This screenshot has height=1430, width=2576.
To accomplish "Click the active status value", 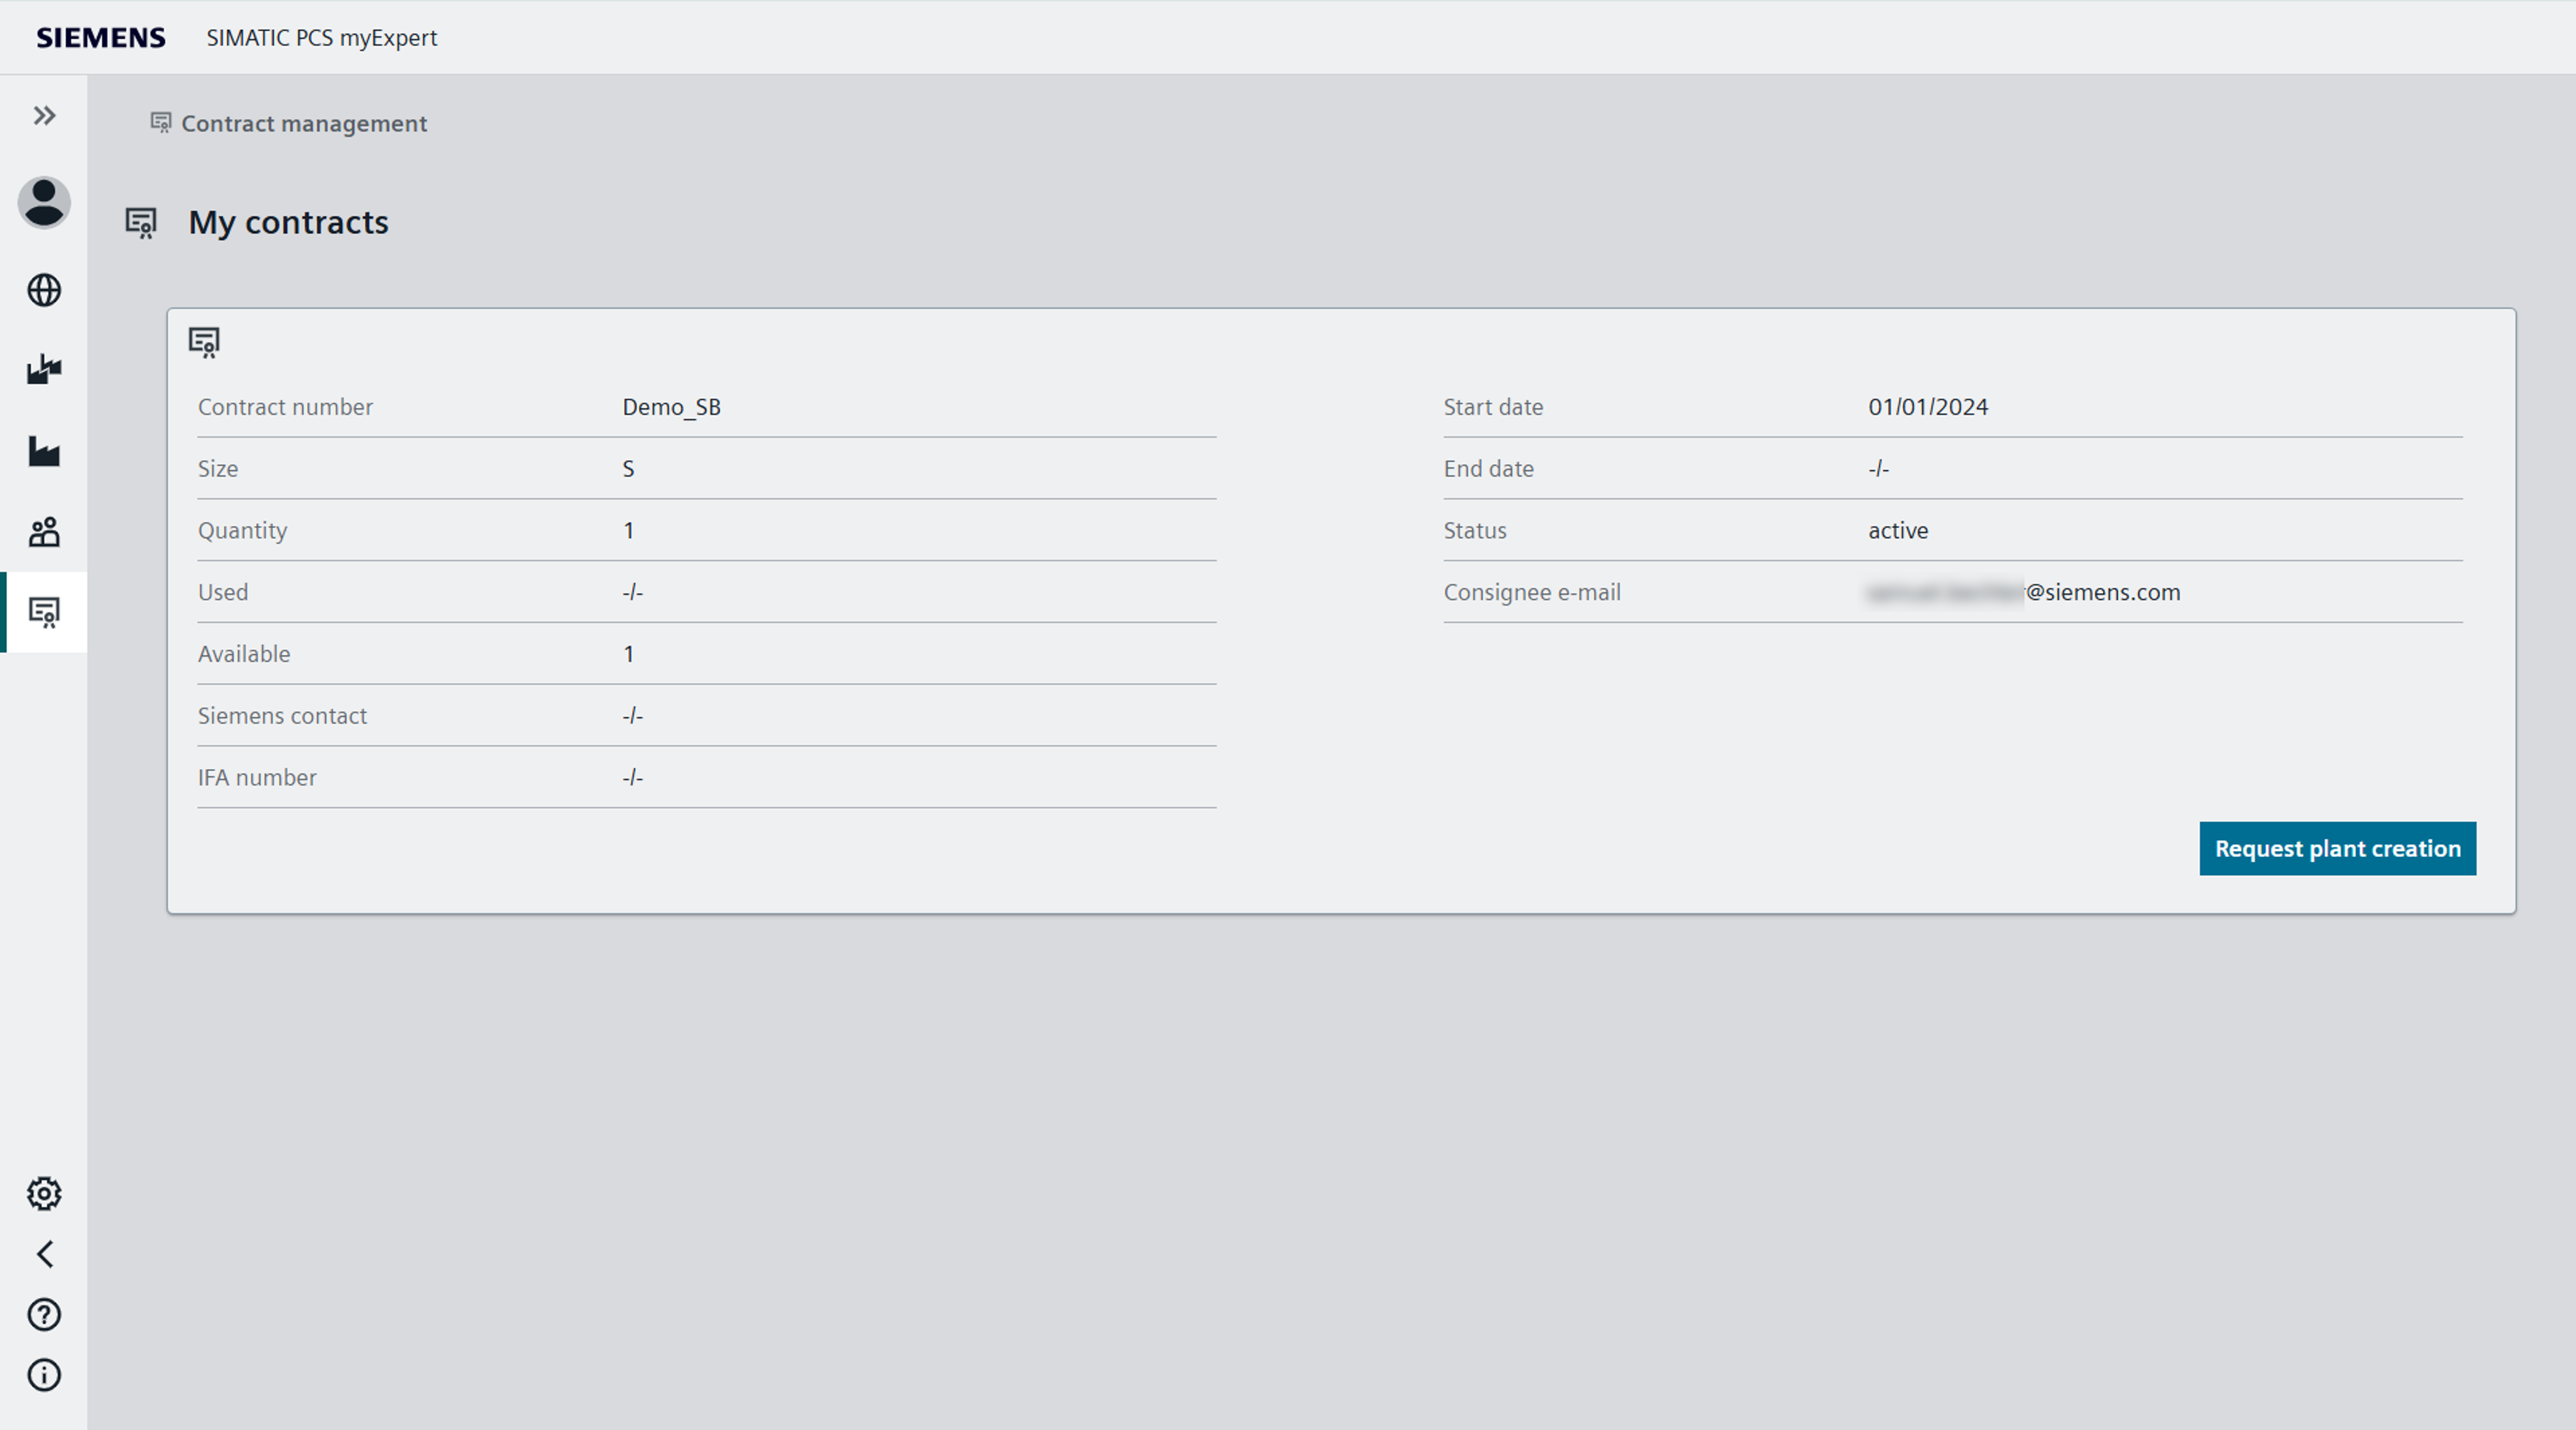I will tap(1897, 531).
